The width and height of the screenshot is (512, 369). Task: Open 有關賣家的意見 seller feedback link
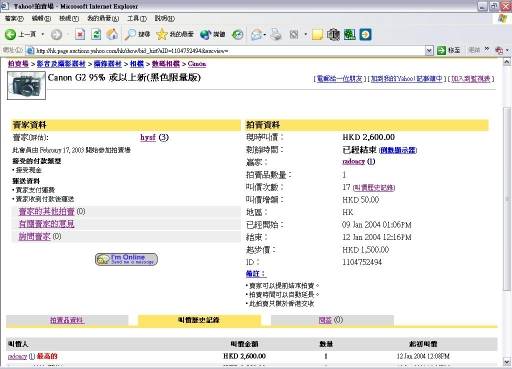click(x=47, y=224)
